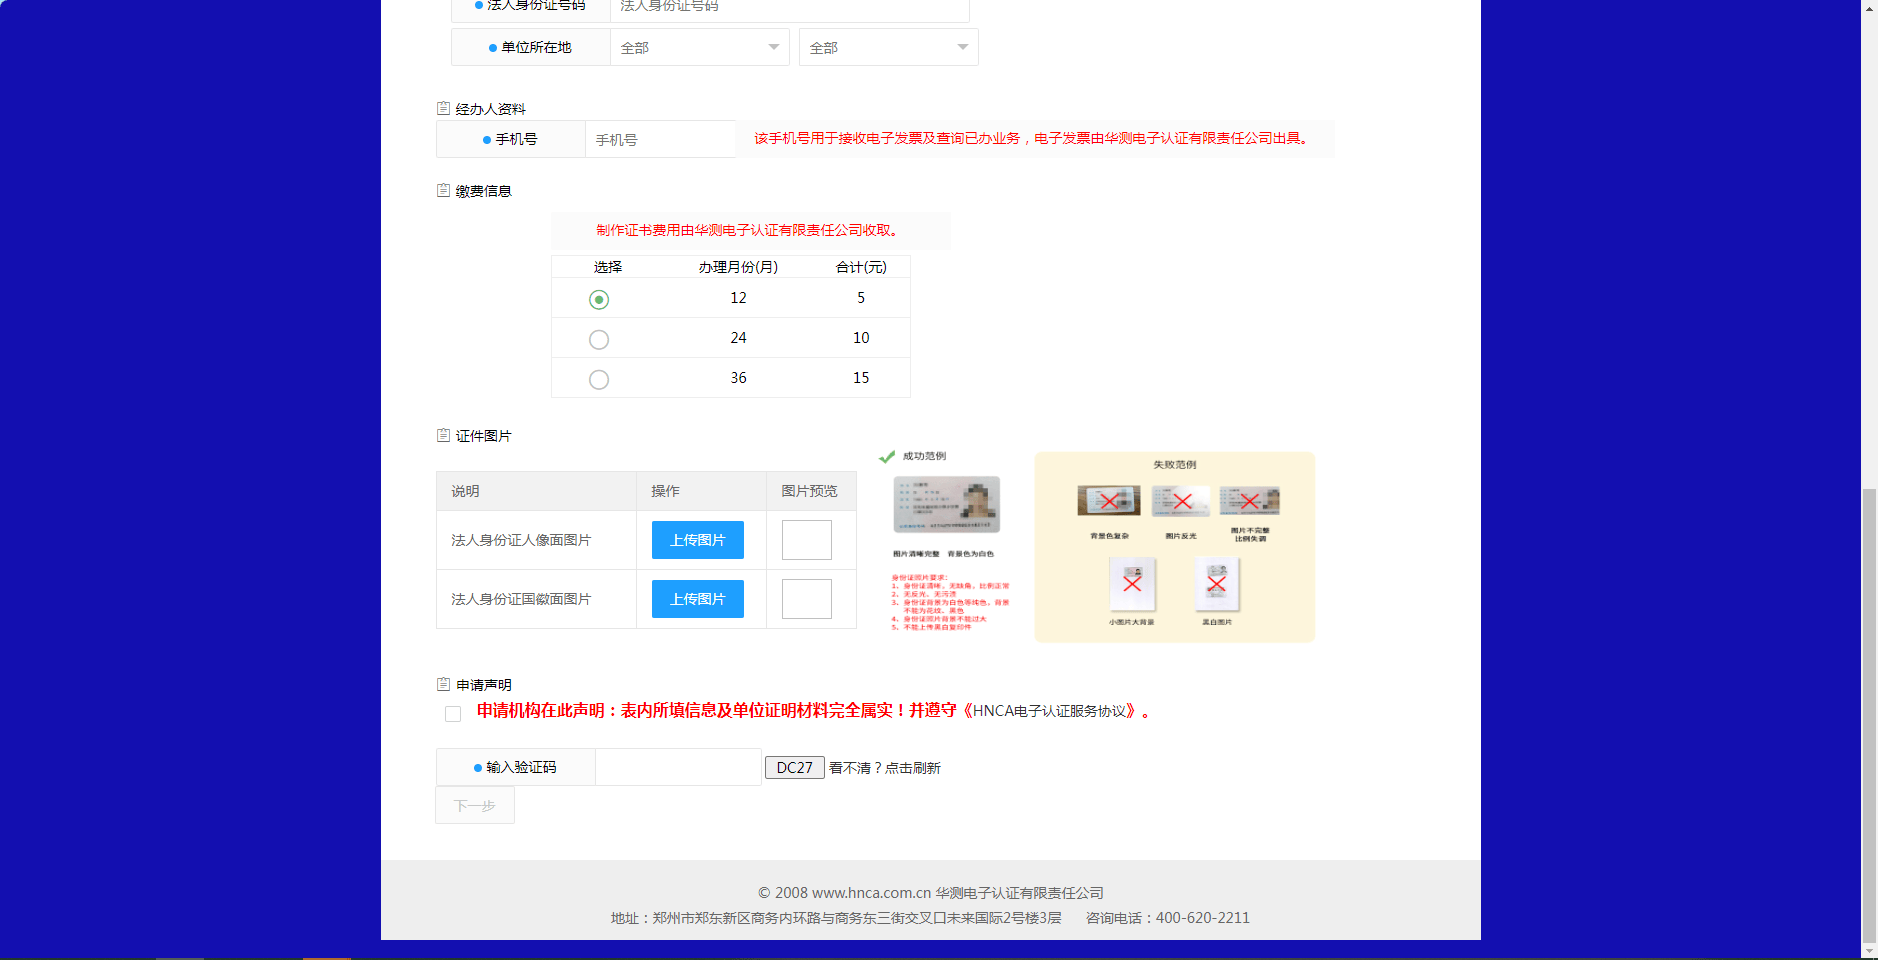
Task: Click the scrollbar up arrow
Action: click(x=1869, y=7)
